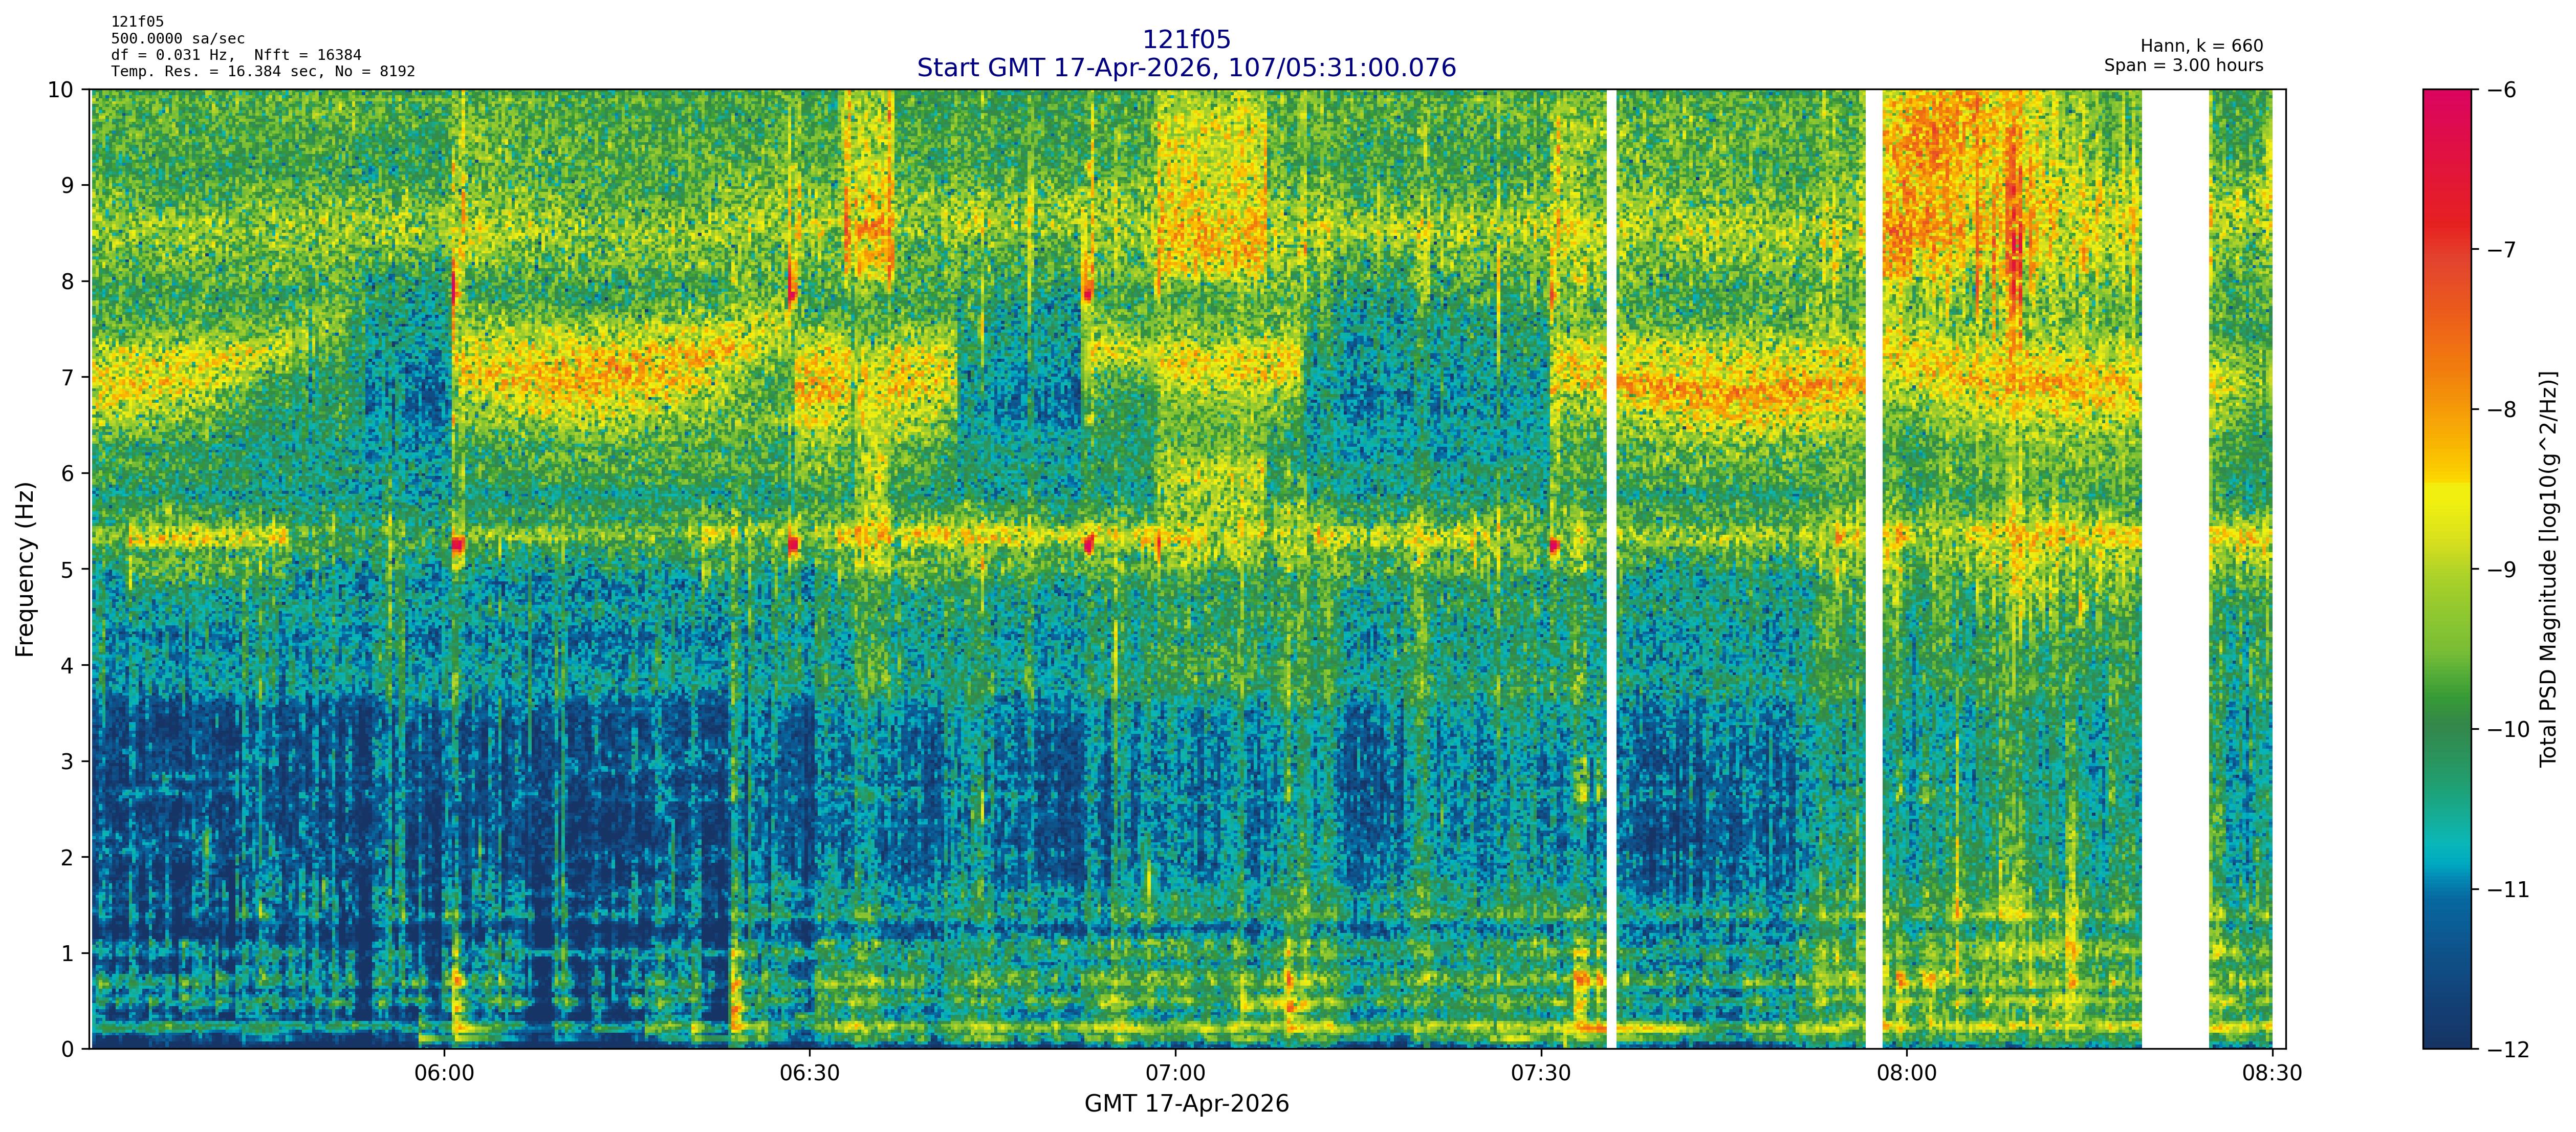Click the wide white data gap after 08:00
The image size is (2576, 1132).
click(x=2175, y=569)
